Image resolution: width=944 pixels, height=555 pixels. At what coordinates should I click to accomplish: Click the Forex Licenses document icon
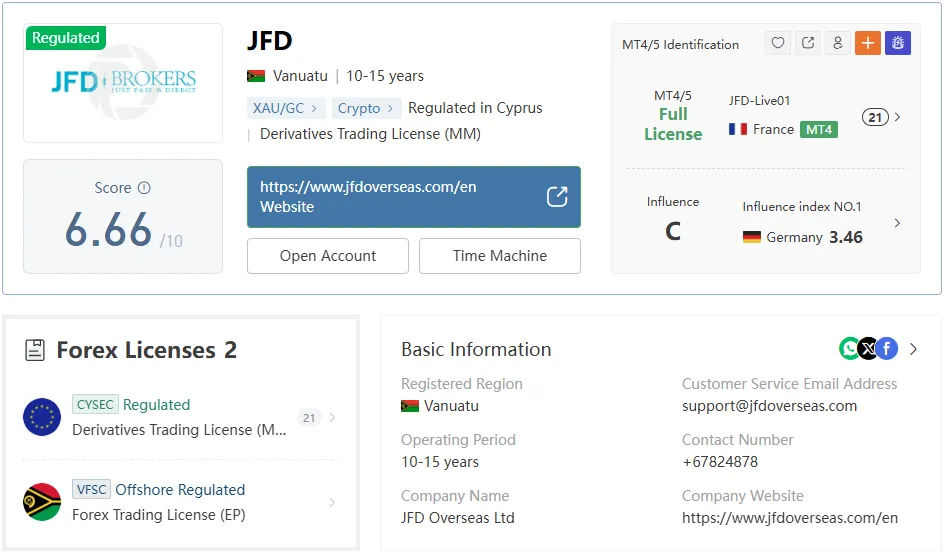35,350
